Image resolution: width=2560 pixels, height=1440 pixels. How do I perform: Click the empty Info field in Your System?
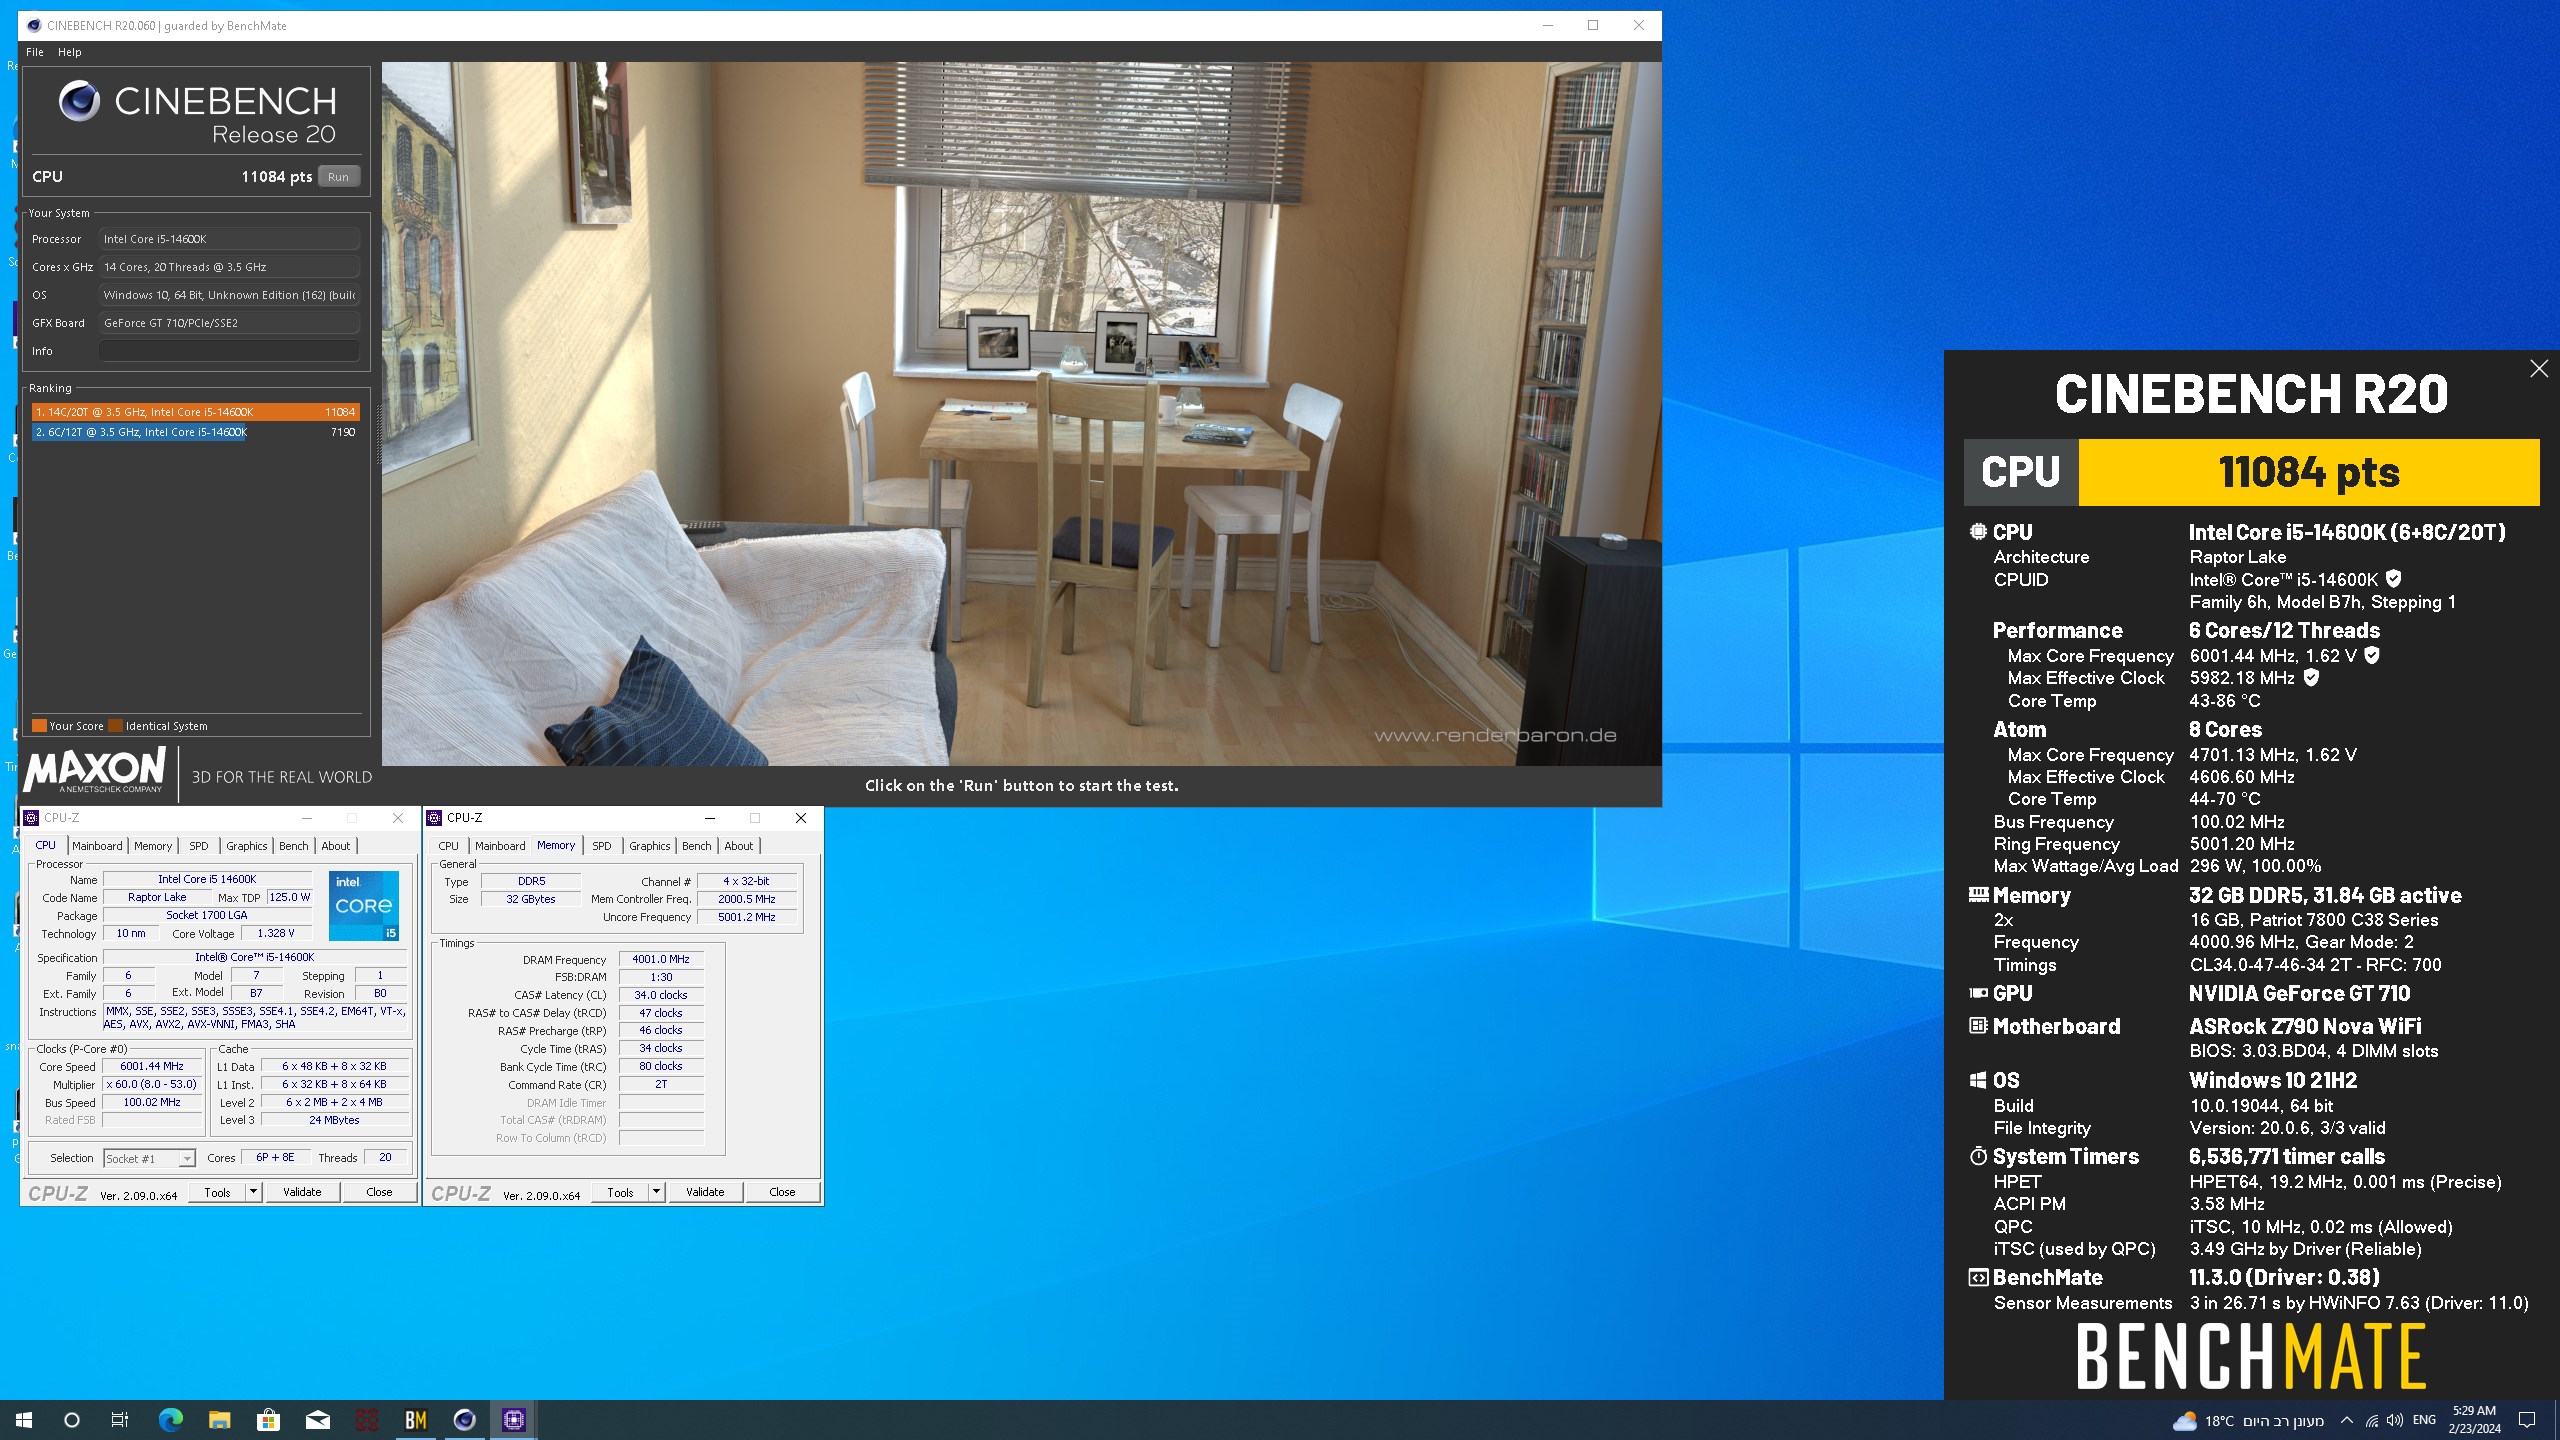pos(229,351)
